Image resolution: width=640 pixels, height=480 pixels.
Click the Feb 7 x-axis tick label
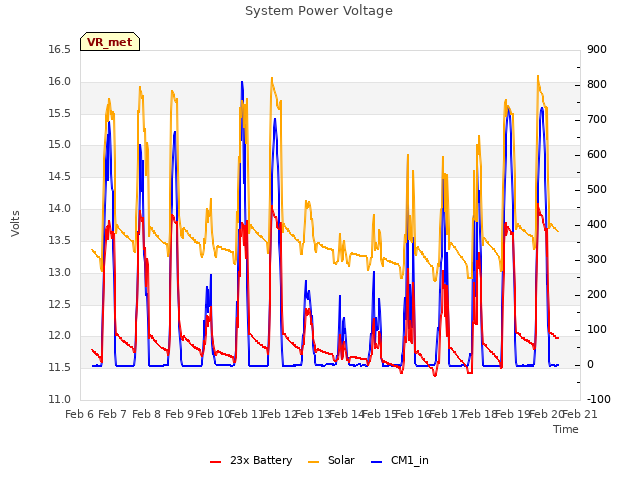(113, 414)
